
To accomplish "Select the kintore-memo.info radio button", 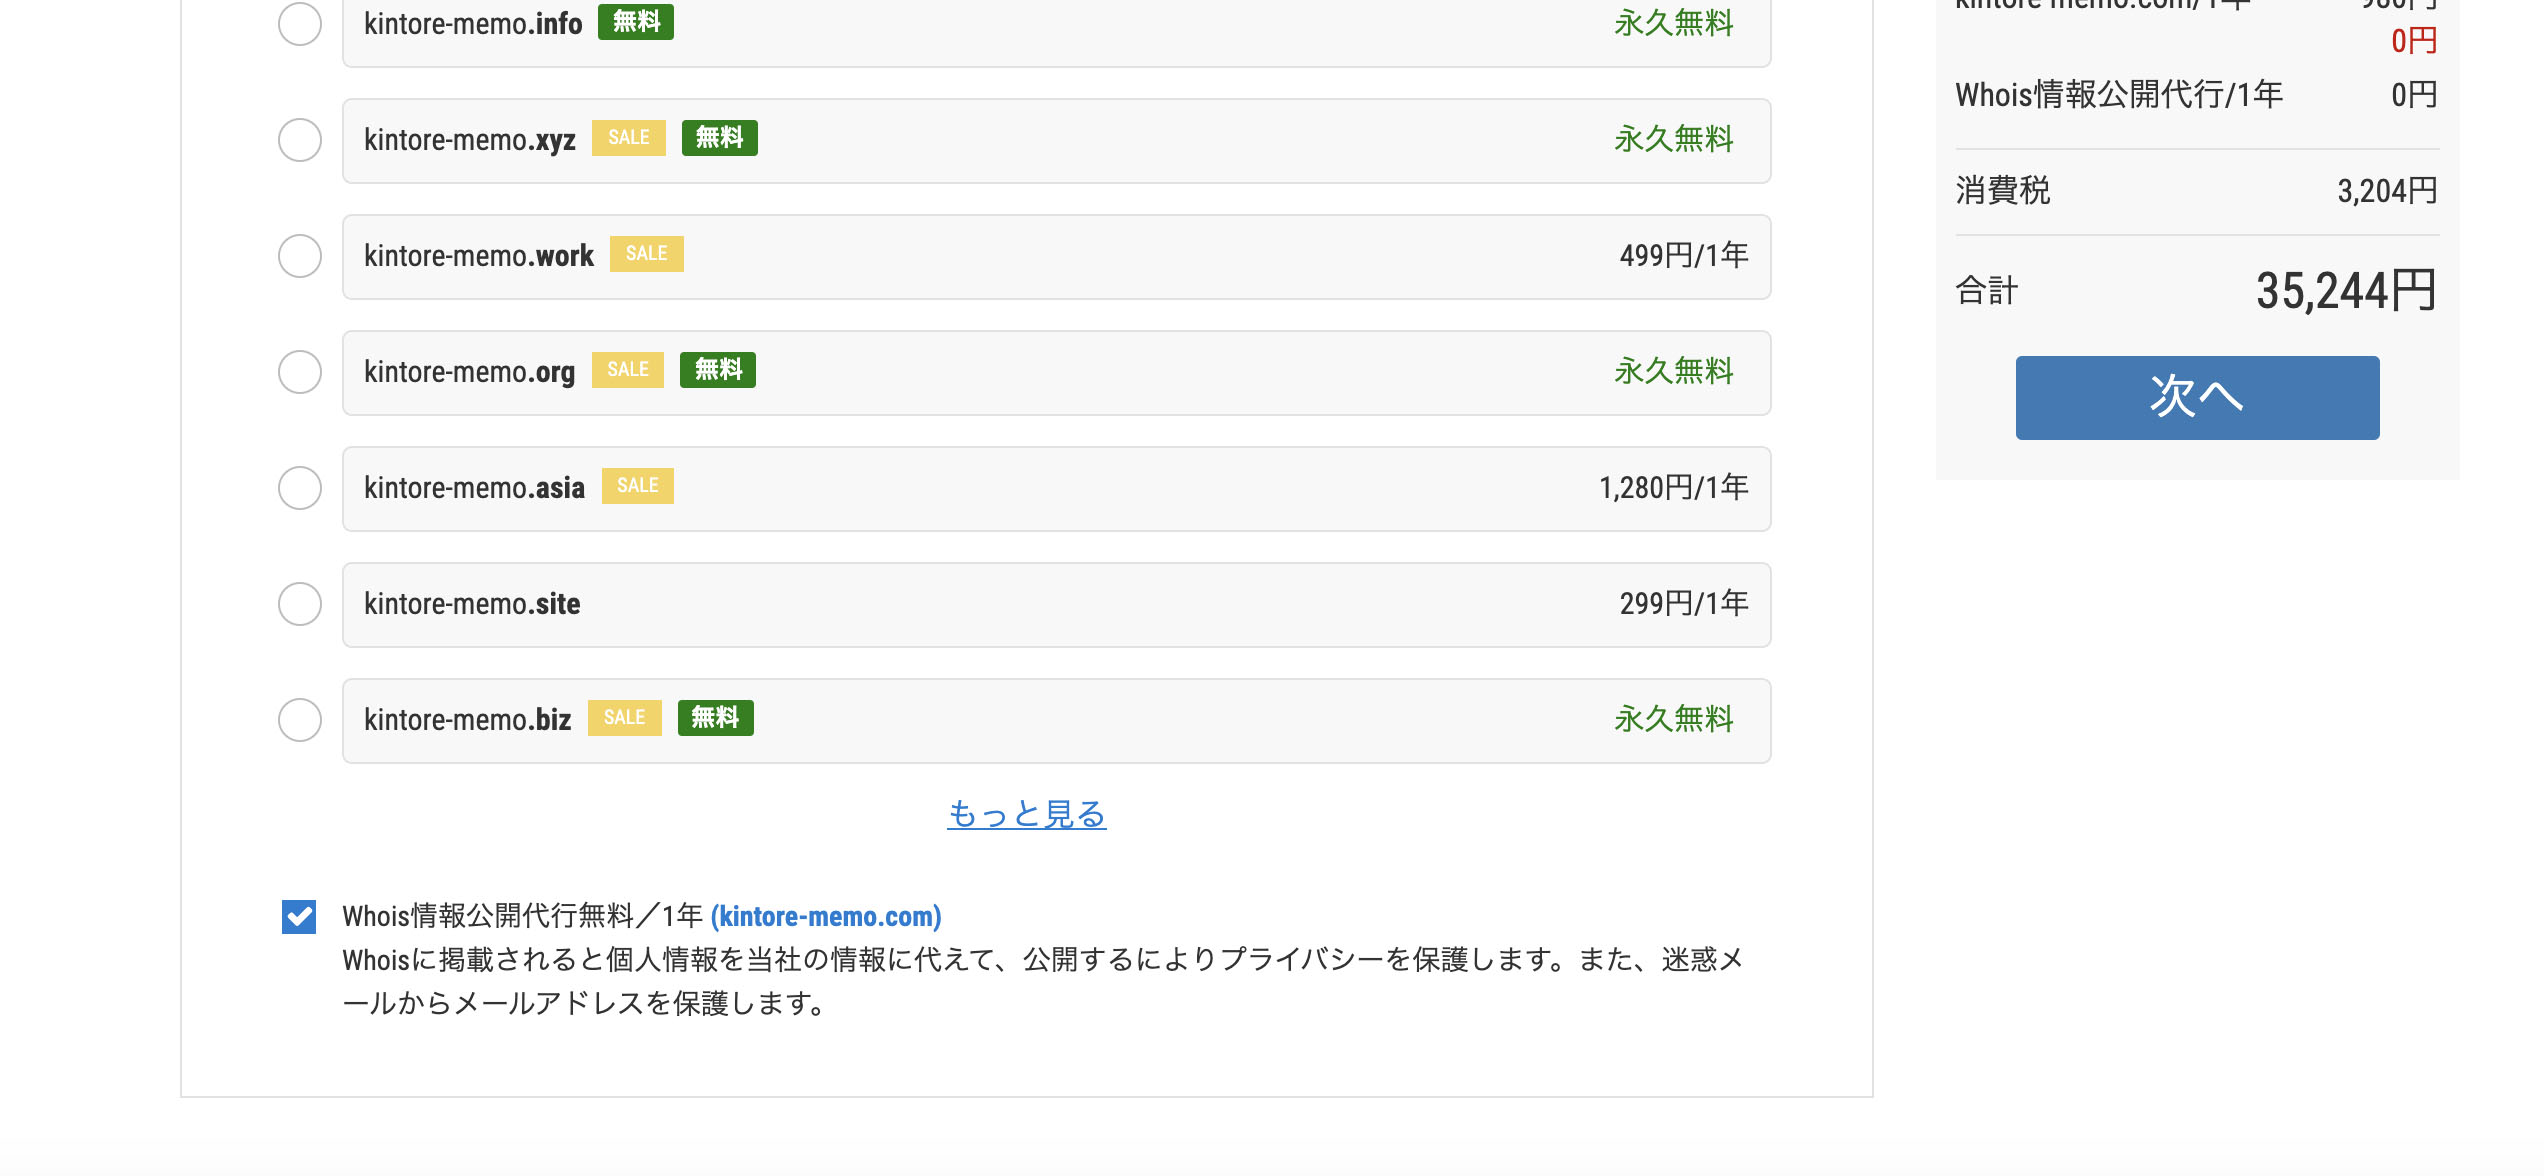I will (x=299, y=24).
